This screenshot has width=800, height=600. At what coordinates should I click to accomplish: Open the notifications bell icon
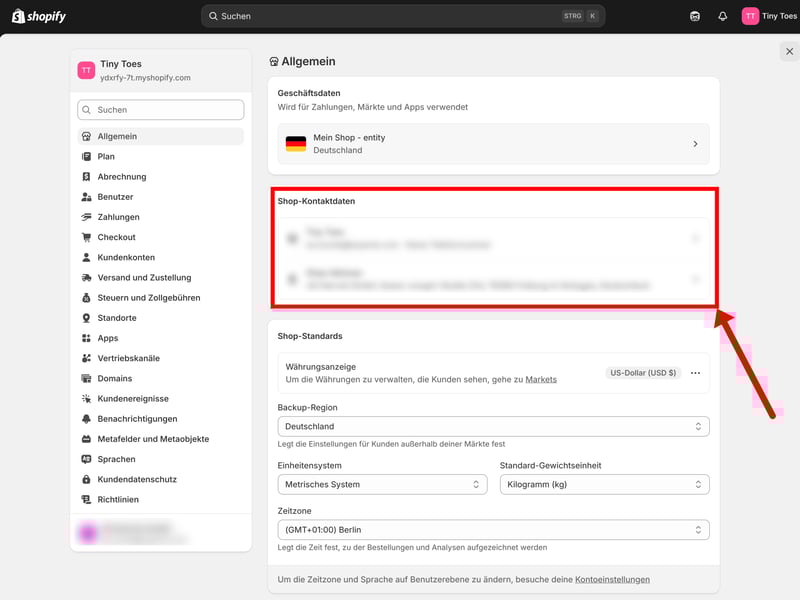(x=722, y=16)
